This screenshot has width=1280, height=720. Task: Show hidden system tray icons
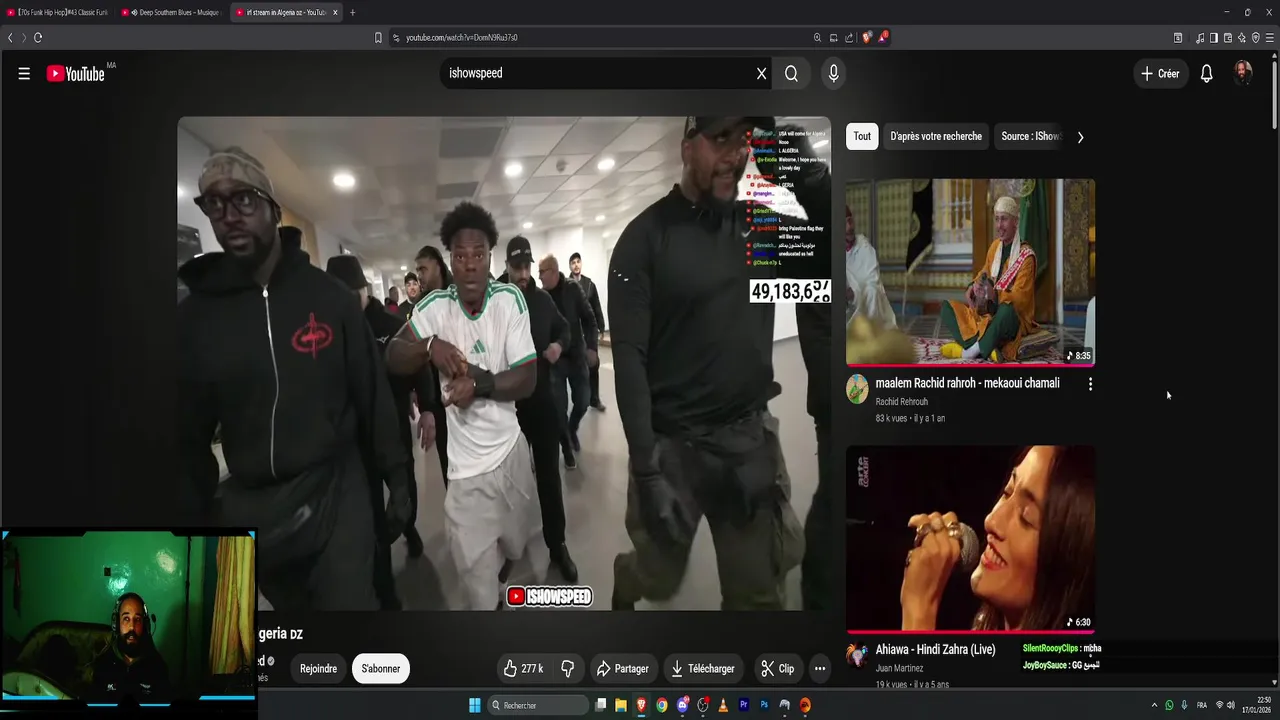(x=1154, y=705)
